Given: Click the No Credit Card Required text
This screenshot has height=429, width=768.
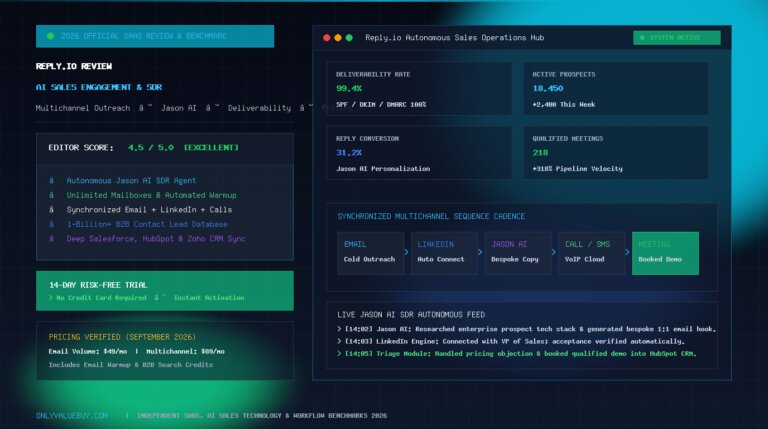Looking at the screenshot, I should coord(101,298).
